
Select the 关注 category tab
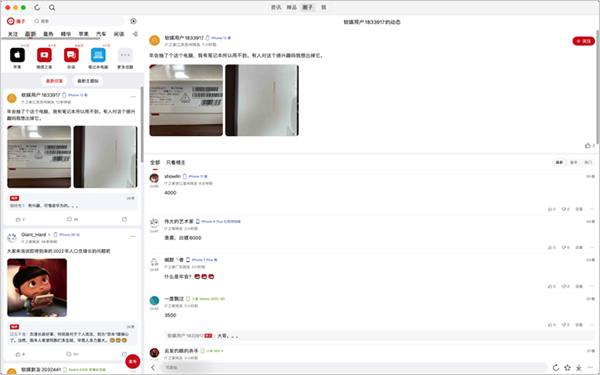pyautogui.click(x=13, y=34)
